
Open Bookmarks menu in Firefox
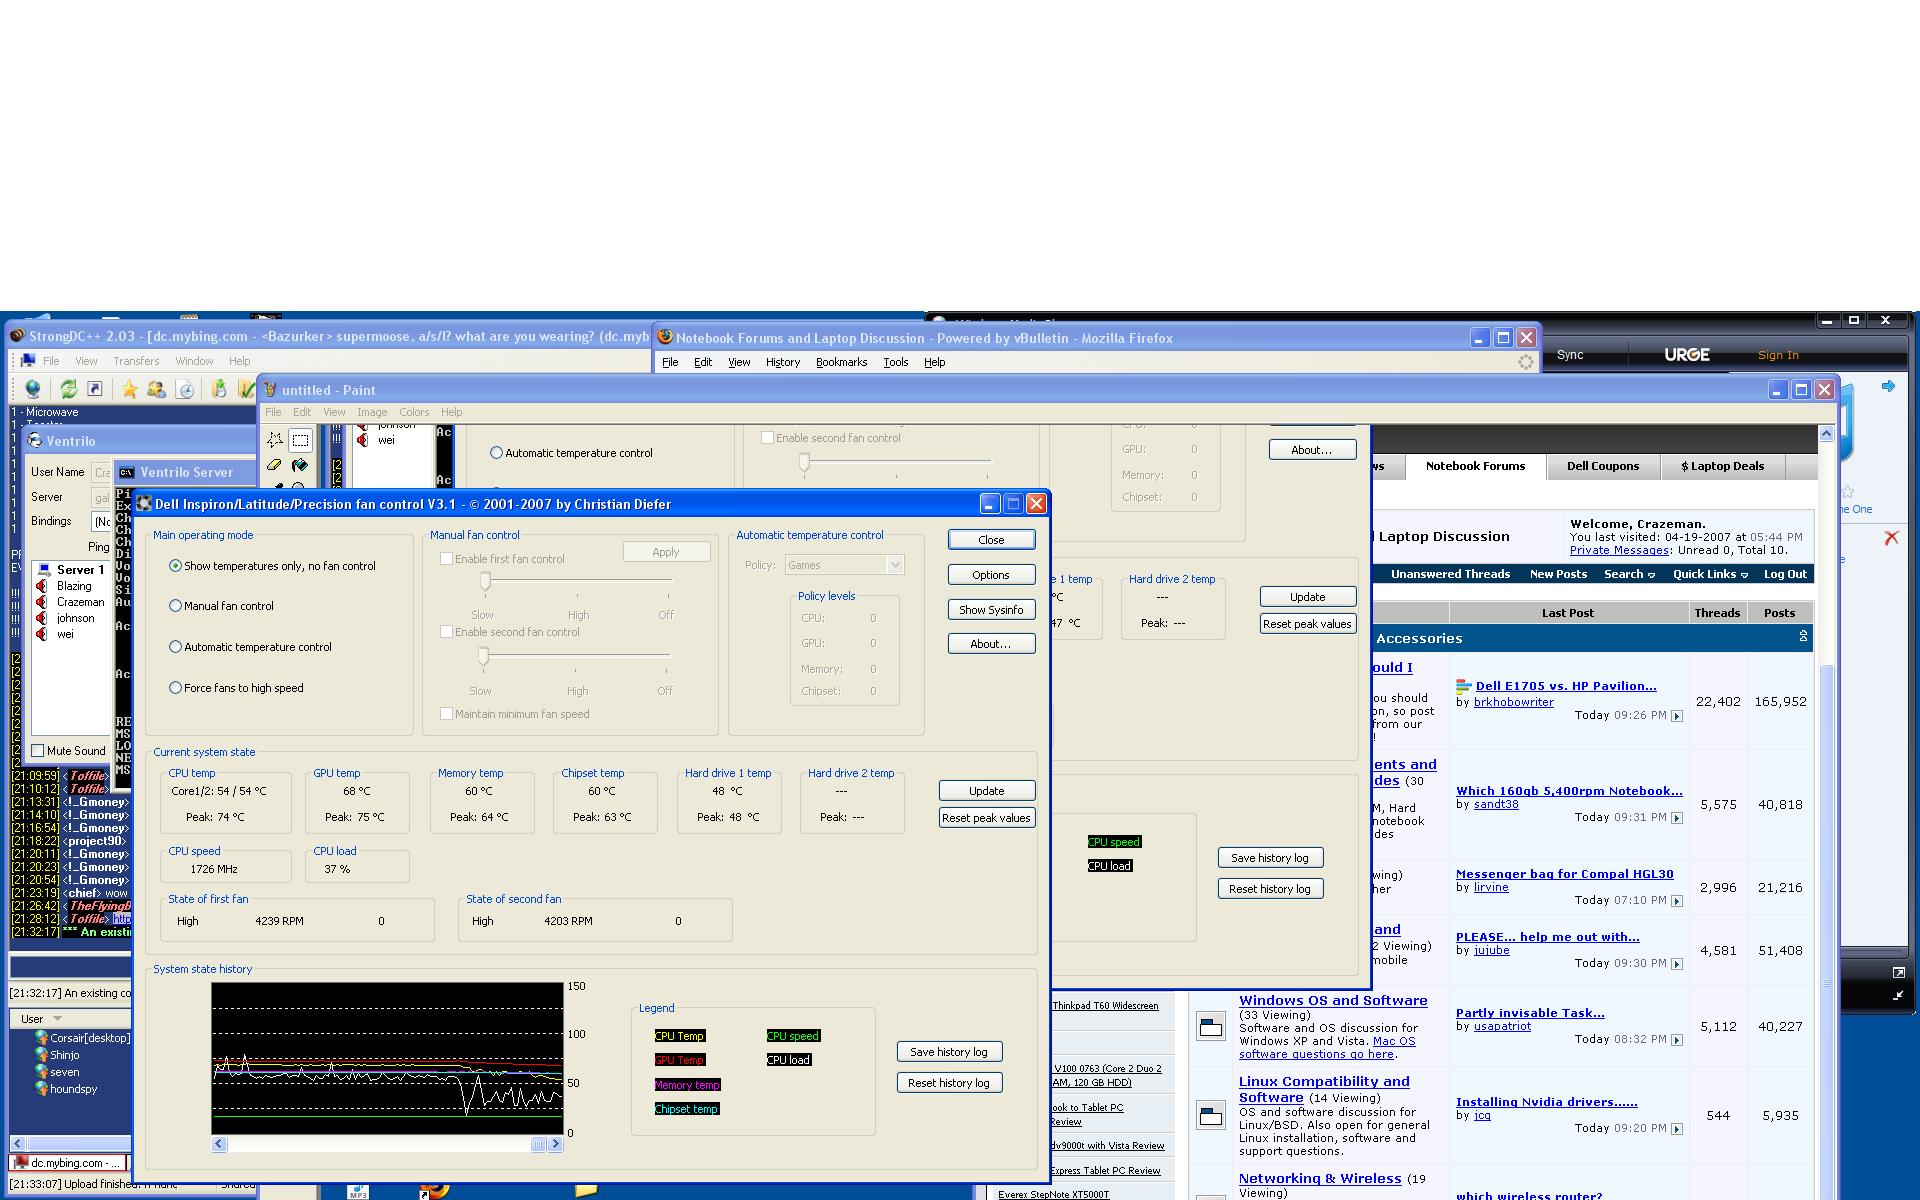click(x=841, y=362)
